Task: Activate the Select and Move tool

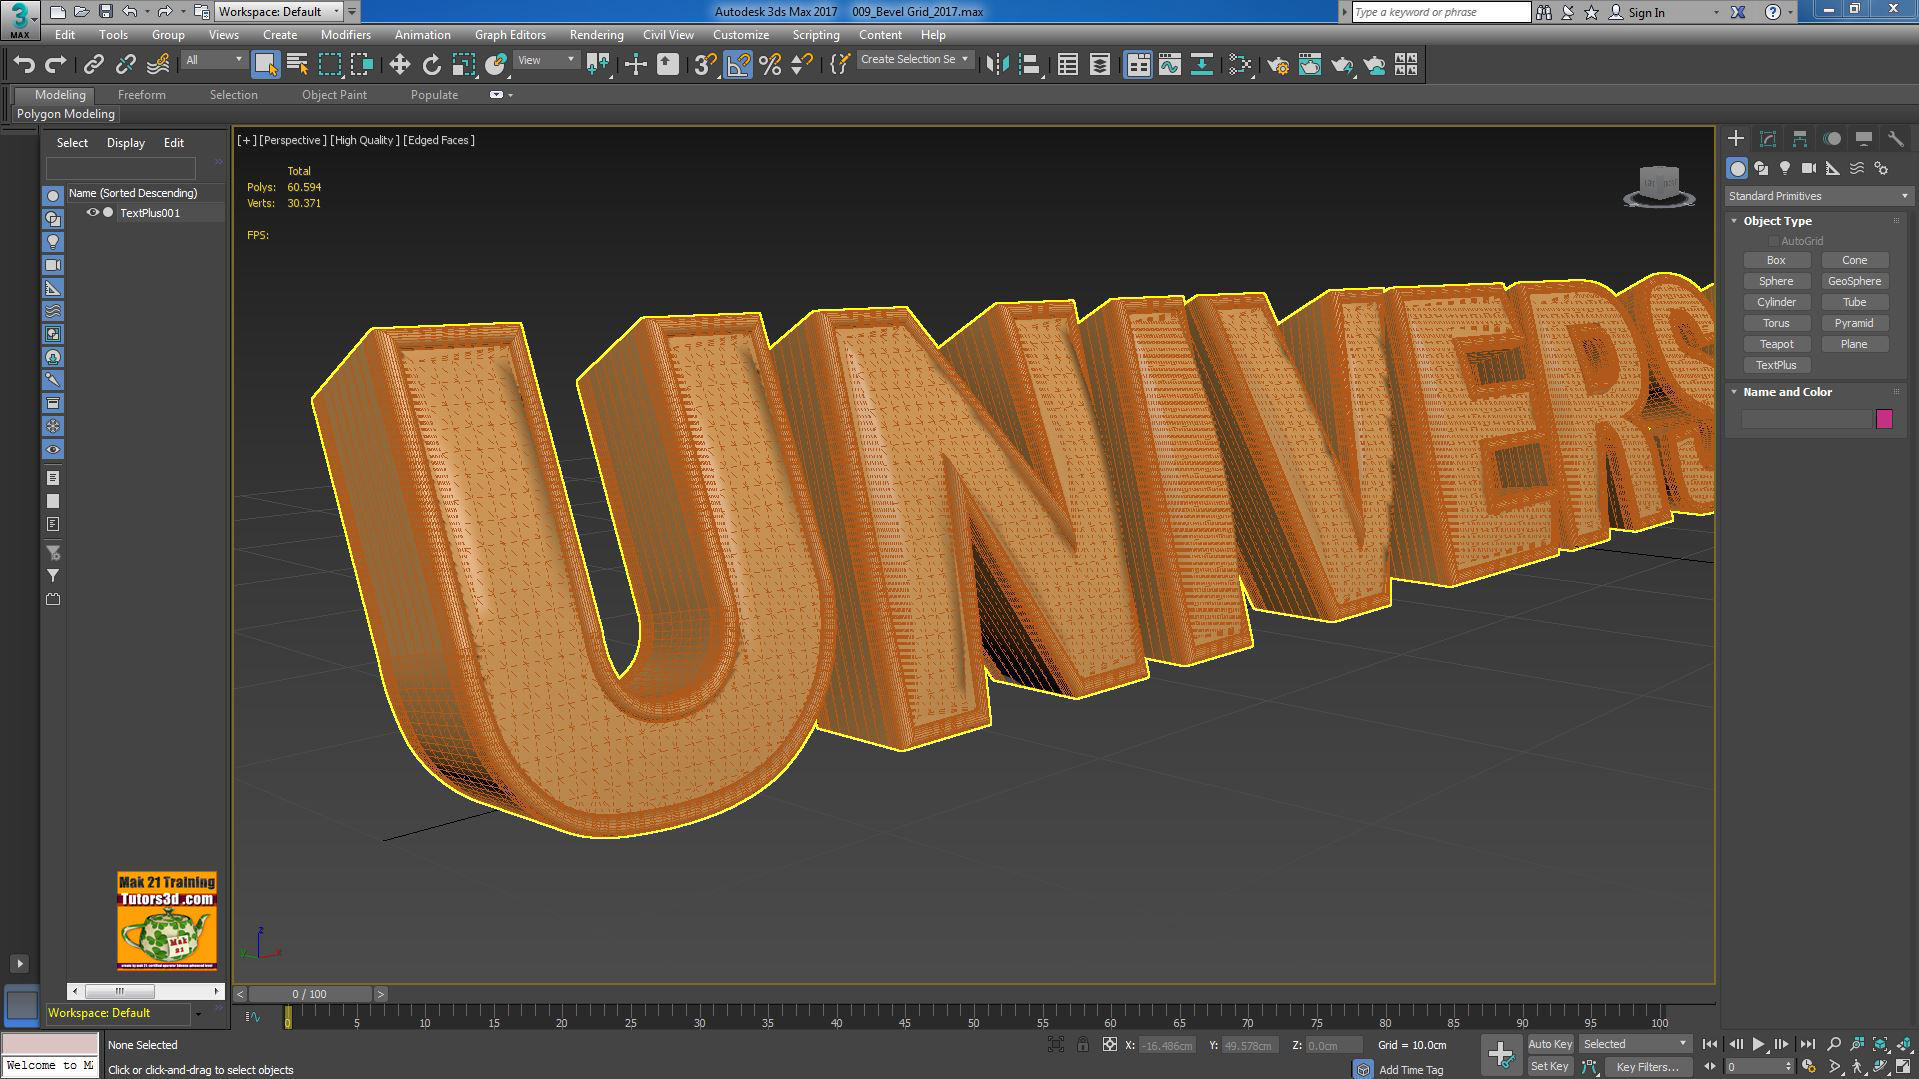Action: point(399,65)
